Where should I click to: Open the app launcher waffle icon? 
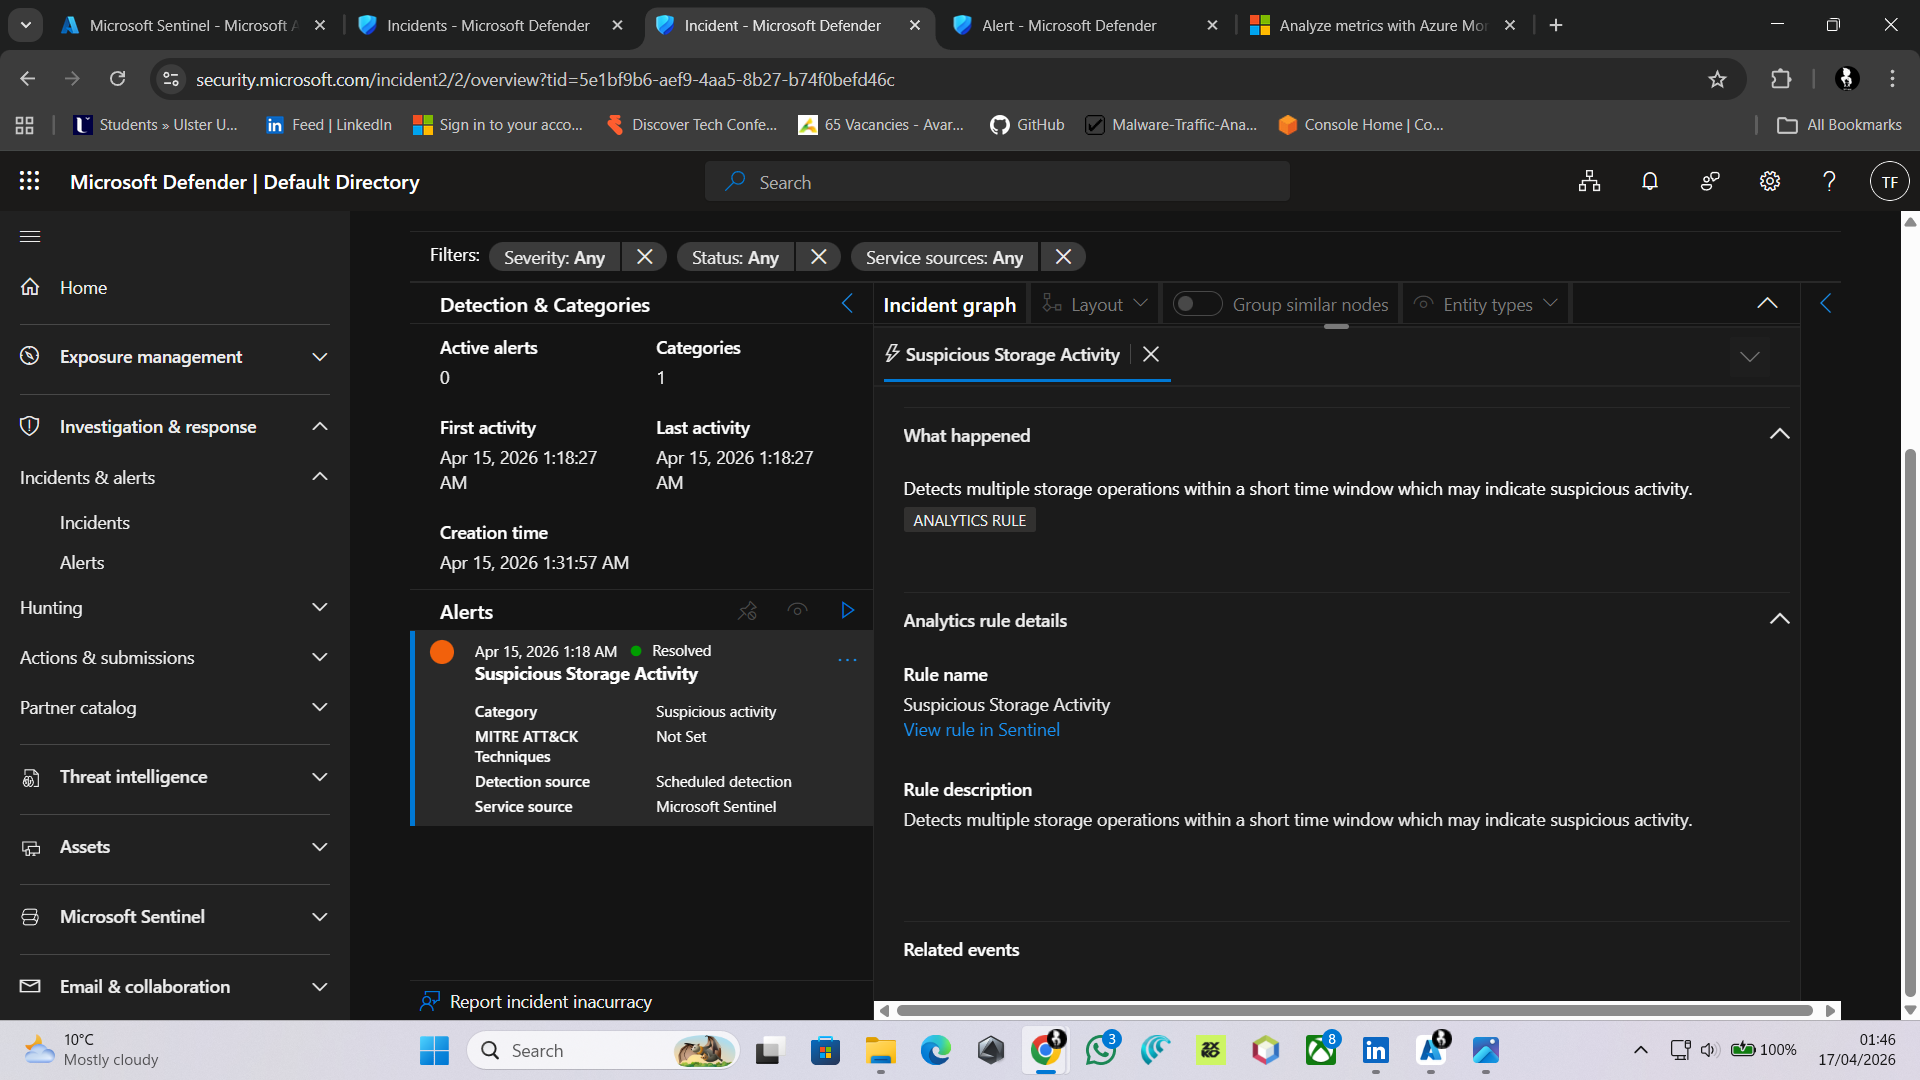pos(30,181)
